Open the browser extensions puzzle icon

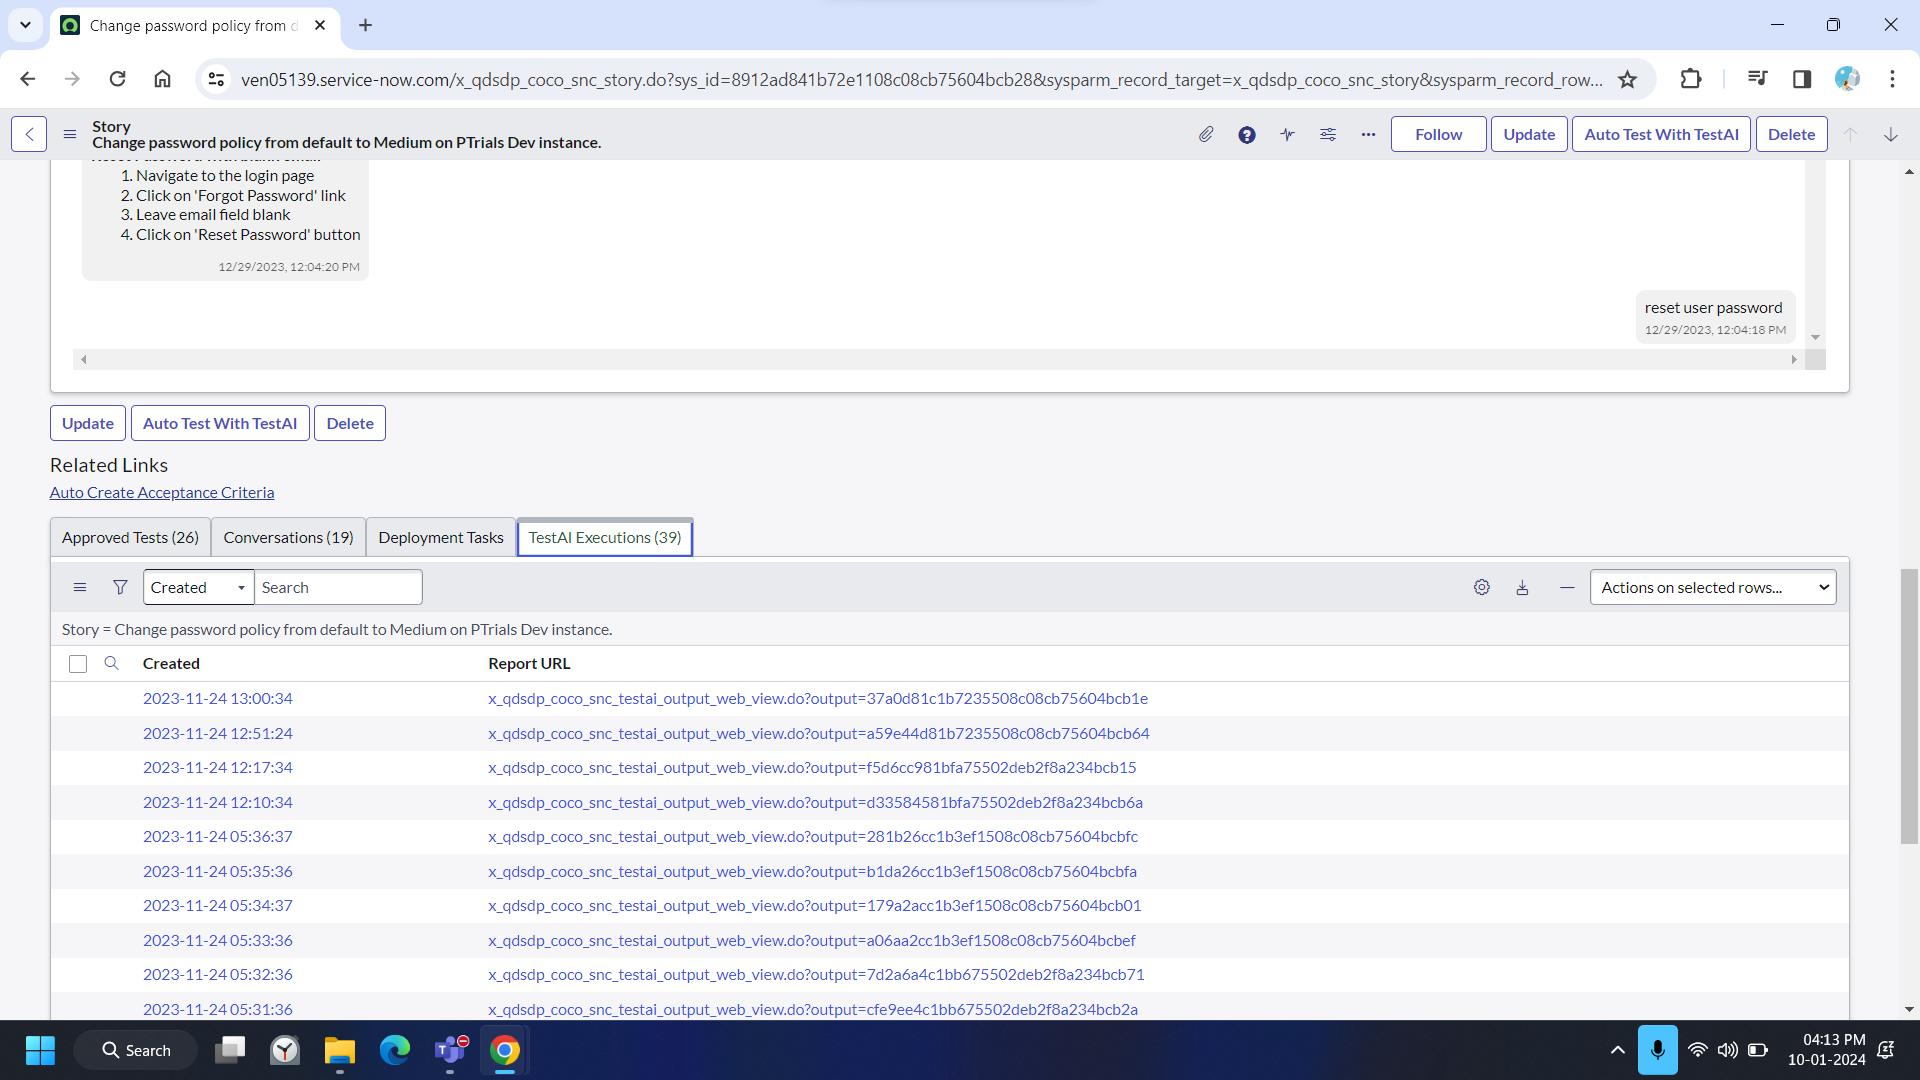click(x=1691, y=79)
